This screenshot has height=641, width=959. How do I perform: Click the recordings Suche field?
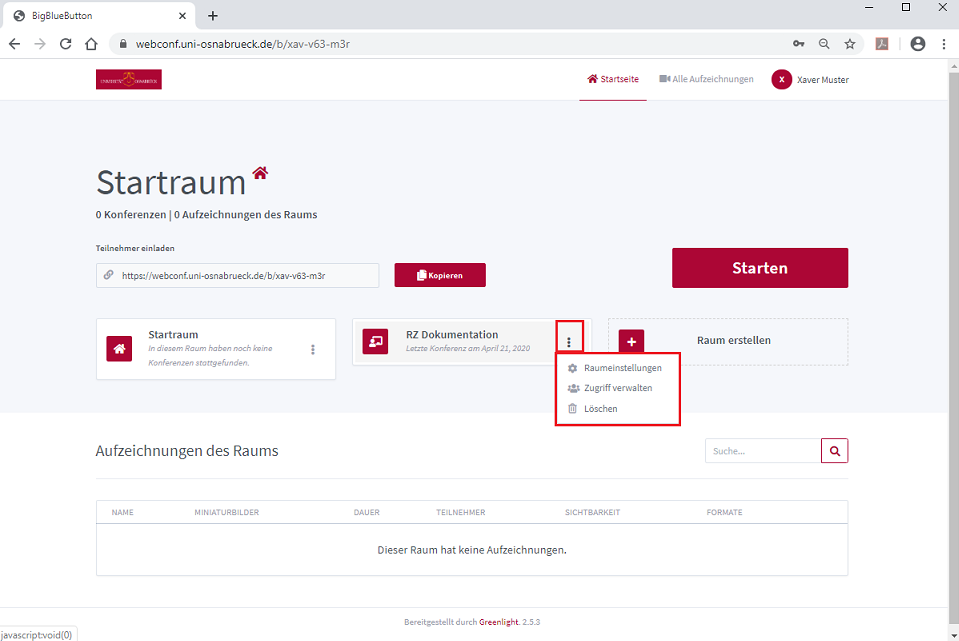(763, 451)
